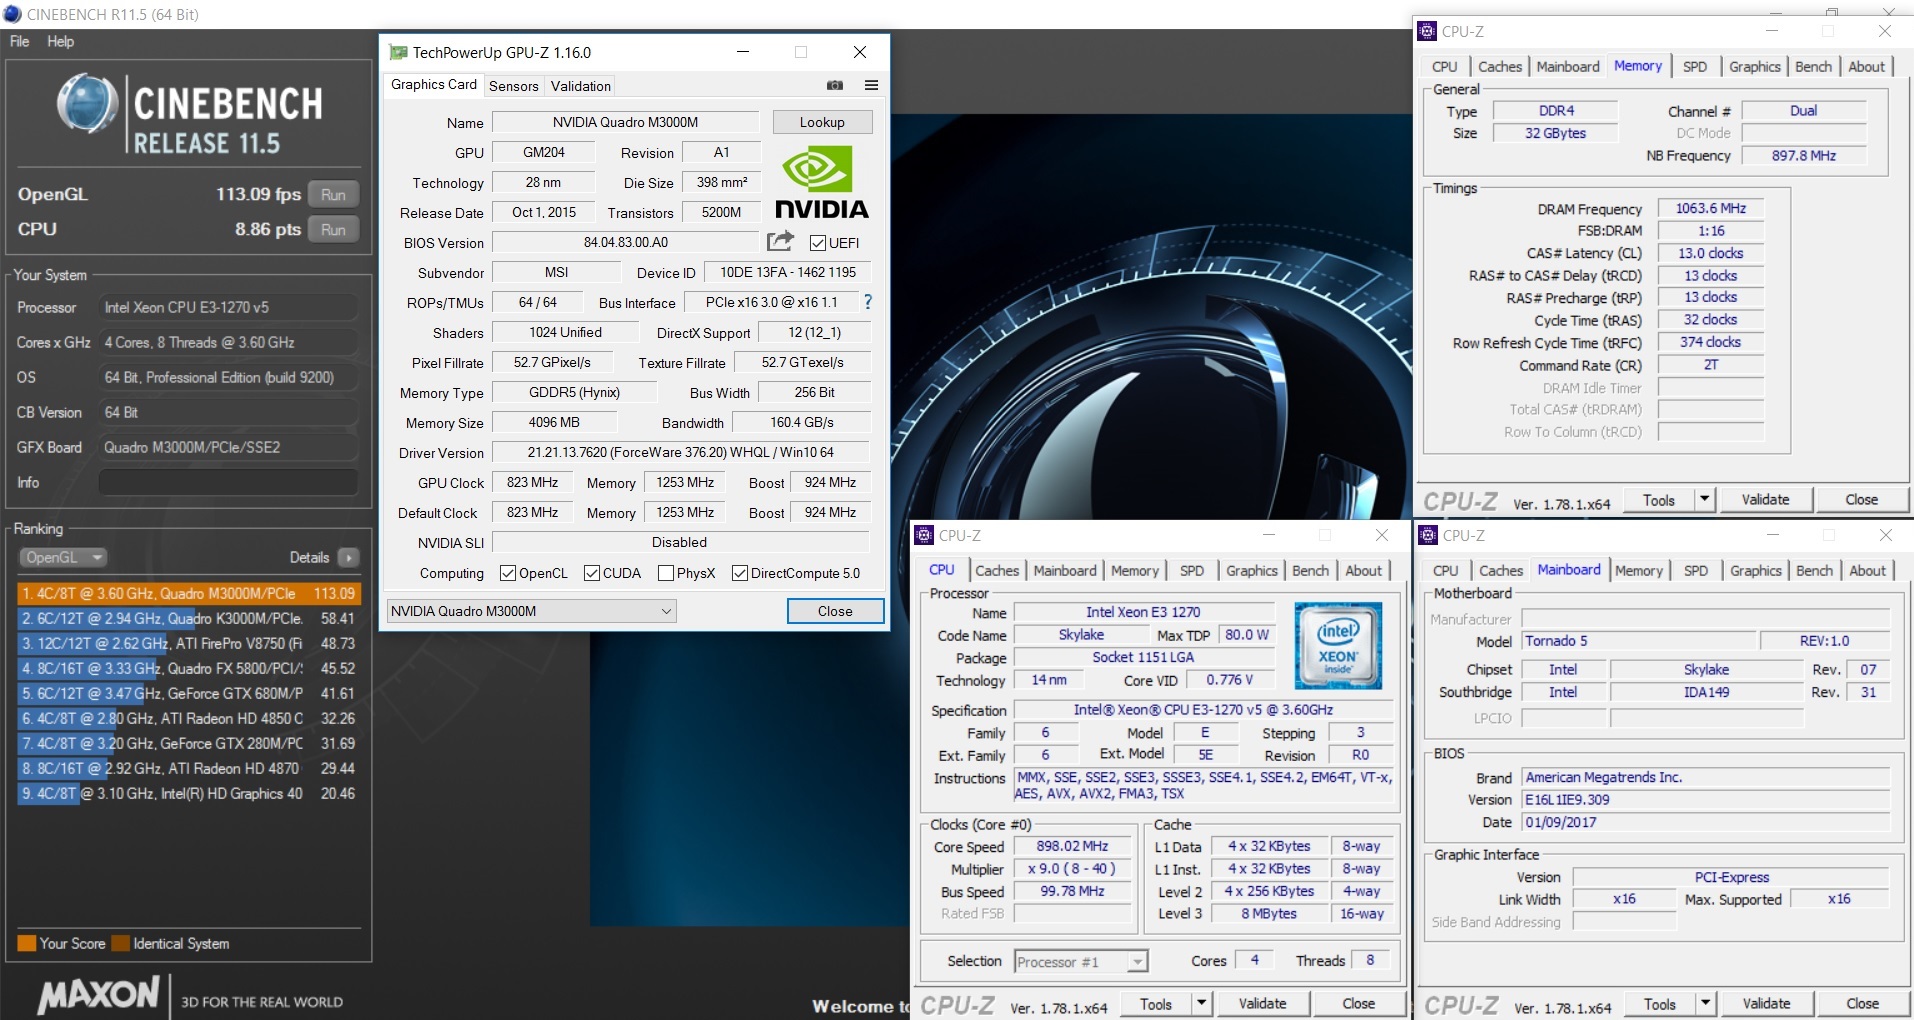The height and width of the screenshot is (1020, 1914).
Task: Uncheck the OpenCL computing checkbox
Action: click(508, 573)
